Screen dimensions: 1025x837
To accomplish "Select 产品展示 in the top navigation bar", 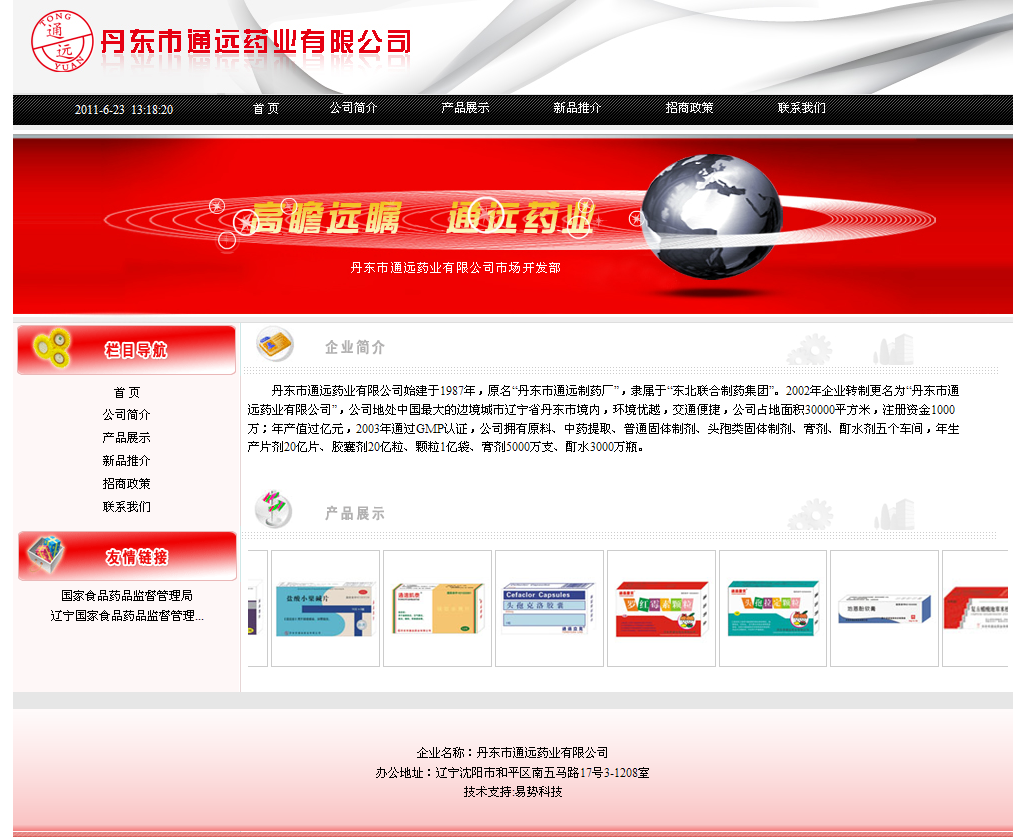I will point(465,108).
